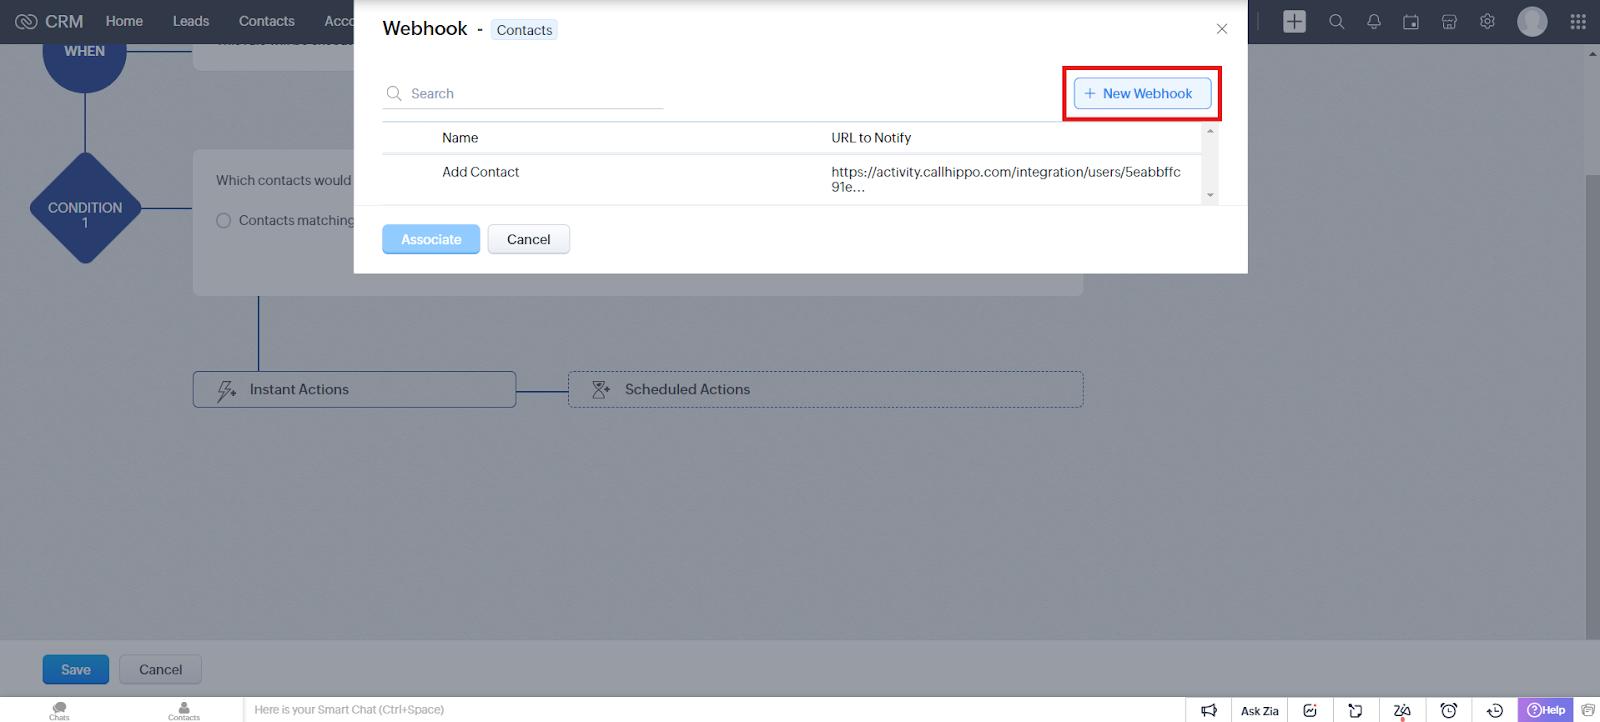Click the Instant Actions lightning icon
Screen dimensions: 1600x722
[x=227, y=390]
